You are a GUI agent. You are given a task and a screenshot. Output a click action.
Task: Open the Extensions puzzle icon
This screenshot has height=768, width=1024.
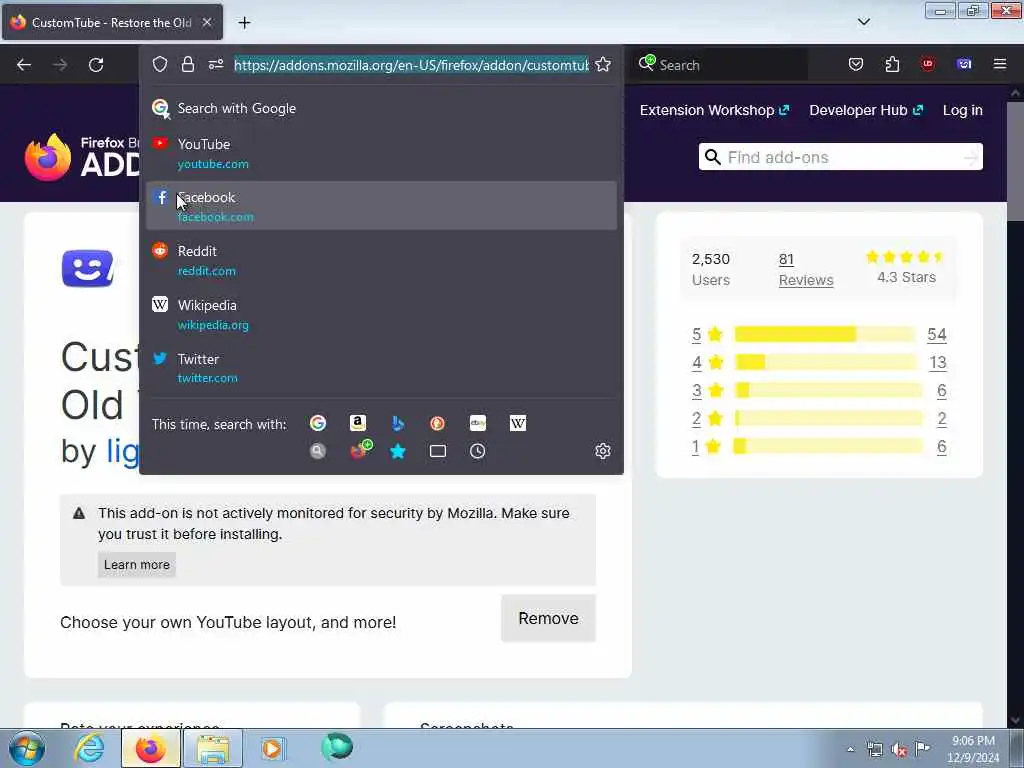[892, 64]
